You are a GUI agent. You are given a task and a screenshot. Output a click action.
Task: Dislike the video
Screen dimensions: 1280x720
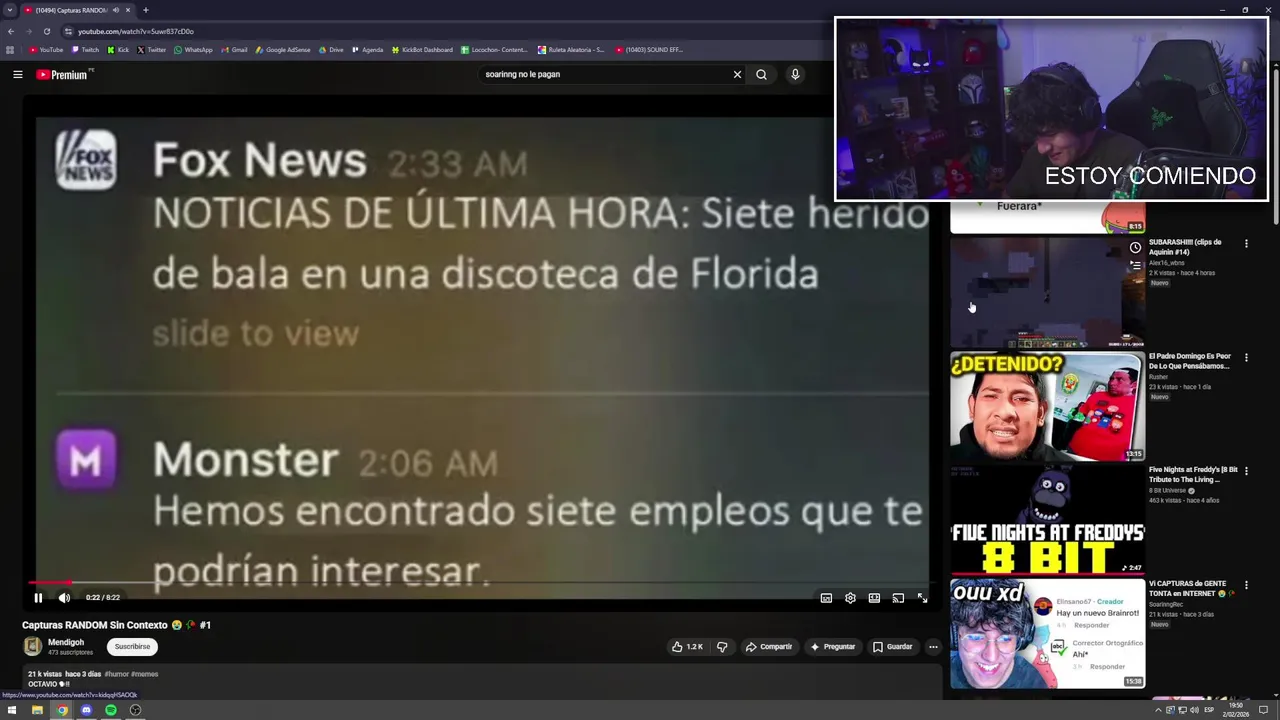(722, 647)
